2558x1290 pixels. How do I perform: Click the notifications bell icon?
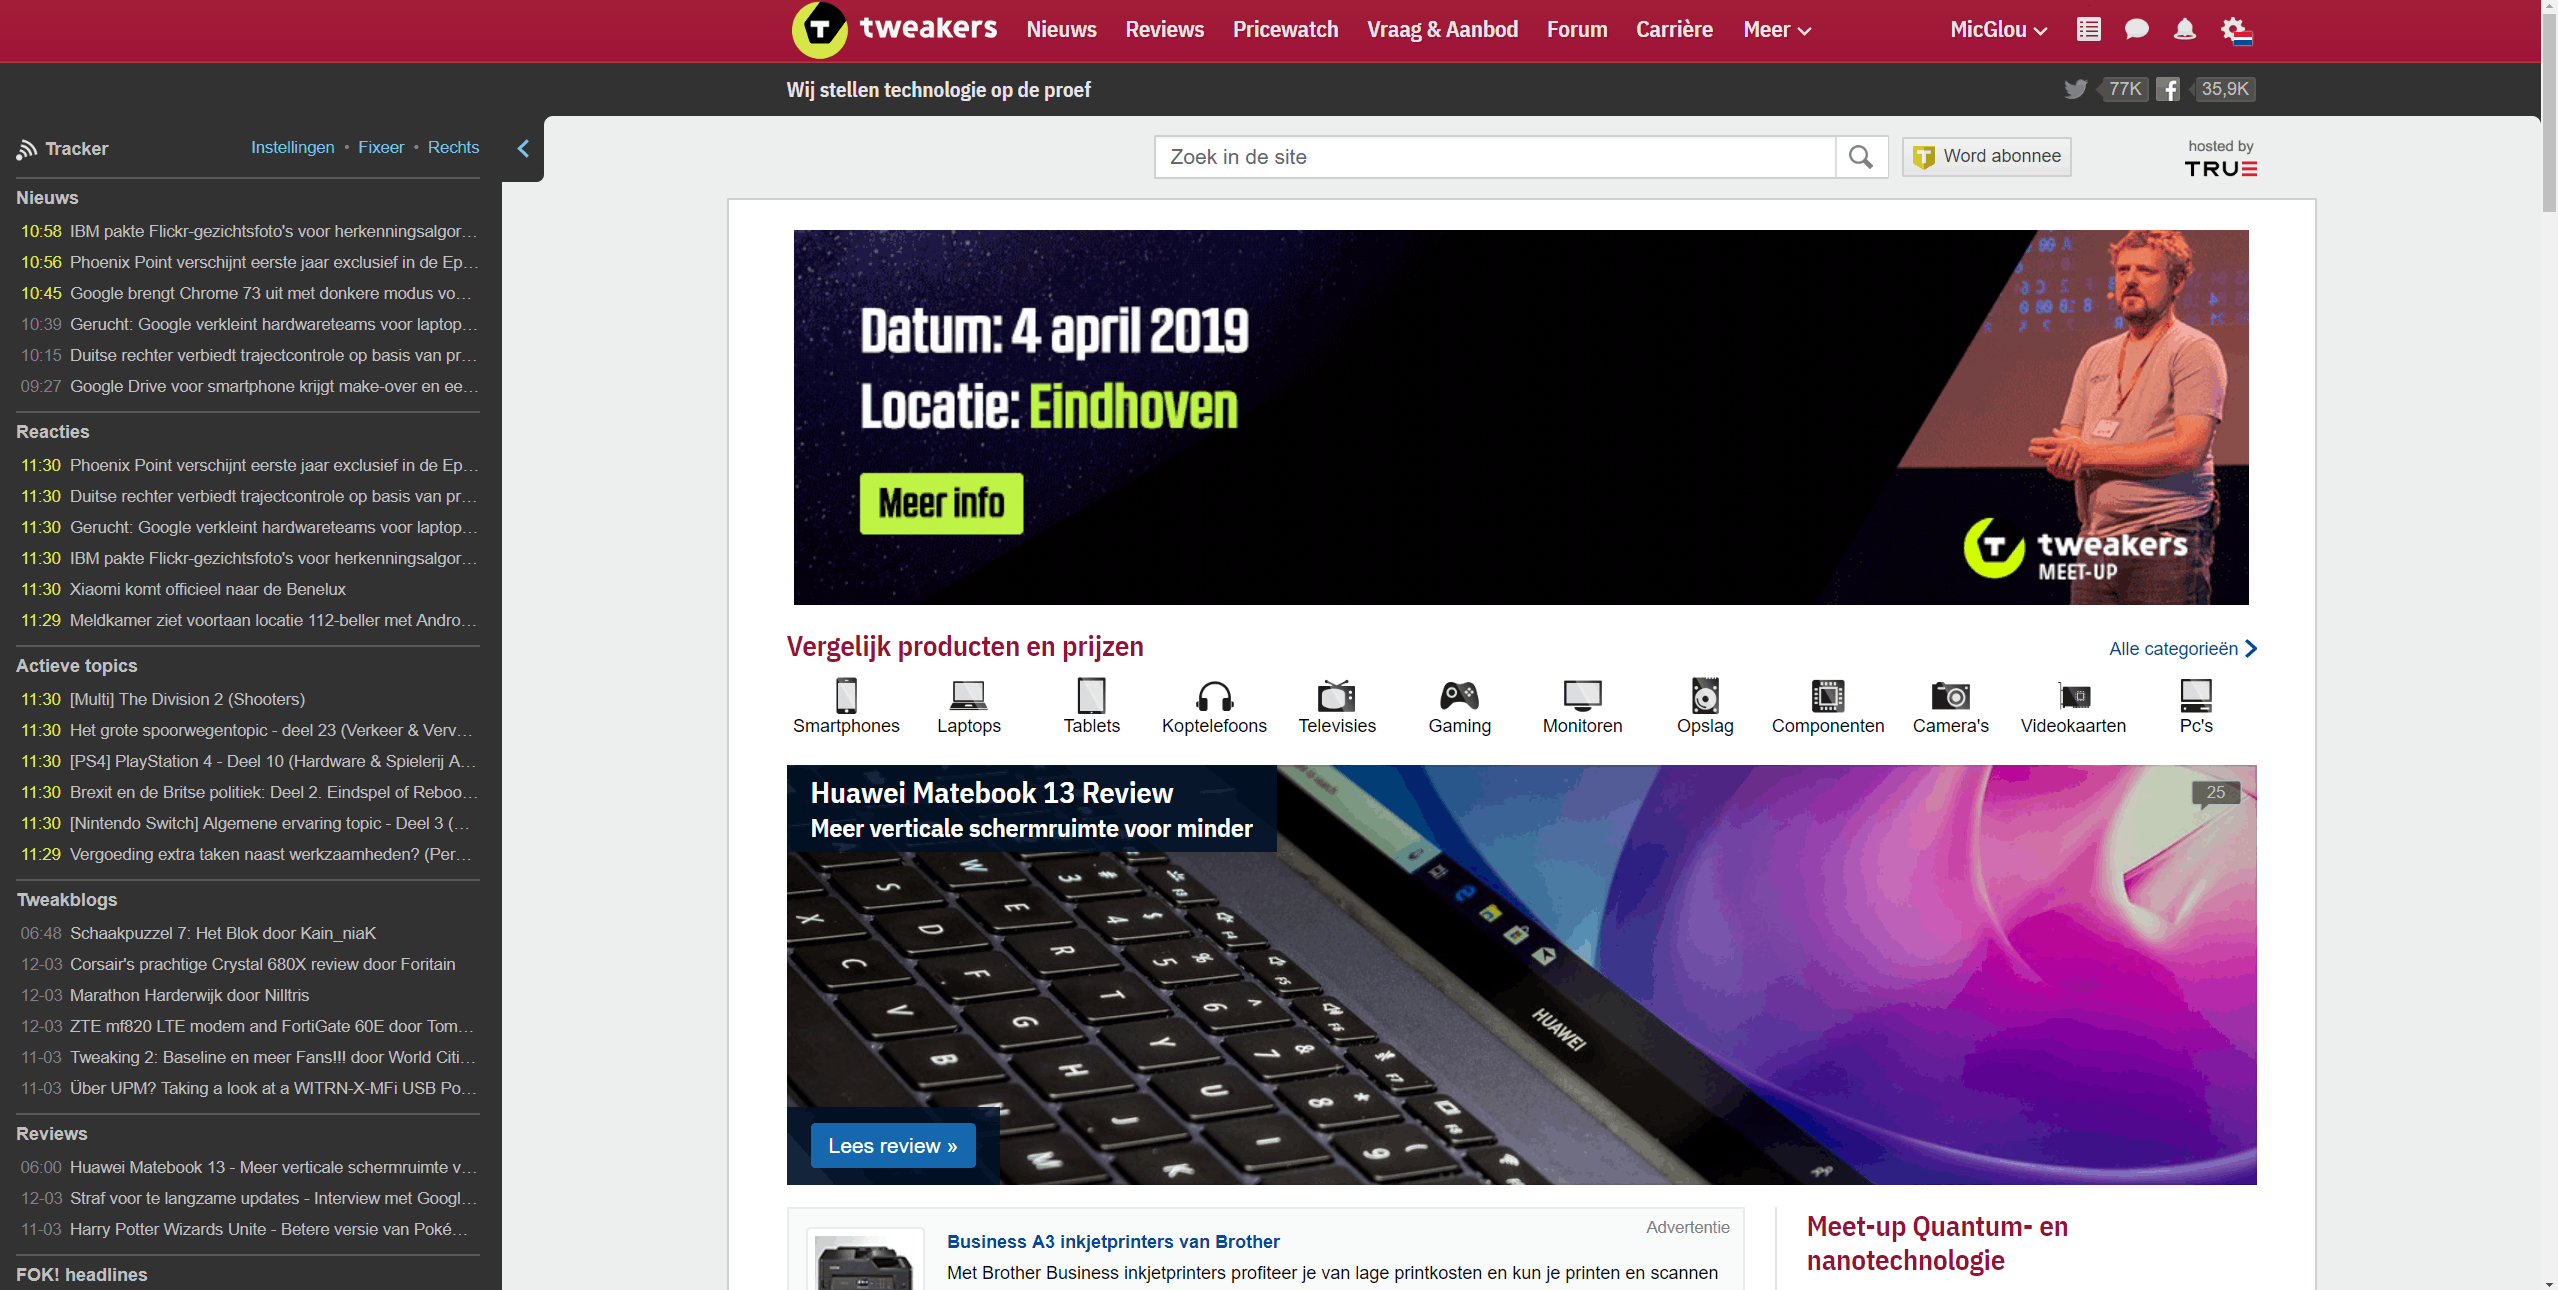2185,30
